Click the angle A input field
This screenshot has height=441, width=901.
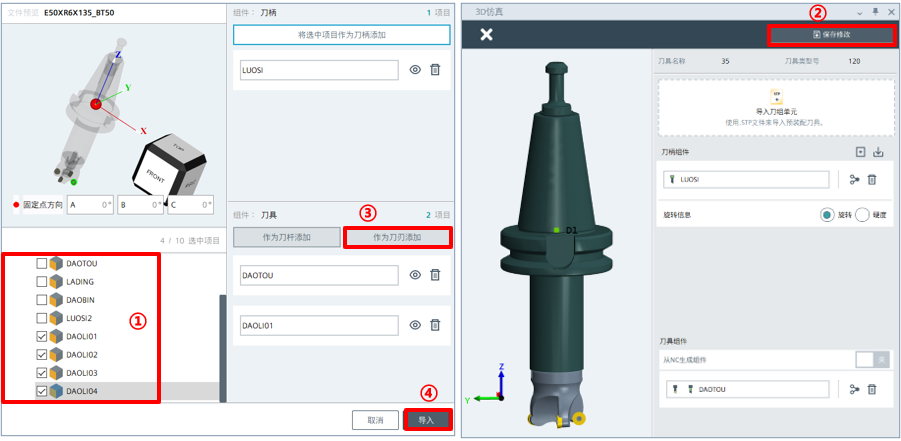tap(90, 205)
